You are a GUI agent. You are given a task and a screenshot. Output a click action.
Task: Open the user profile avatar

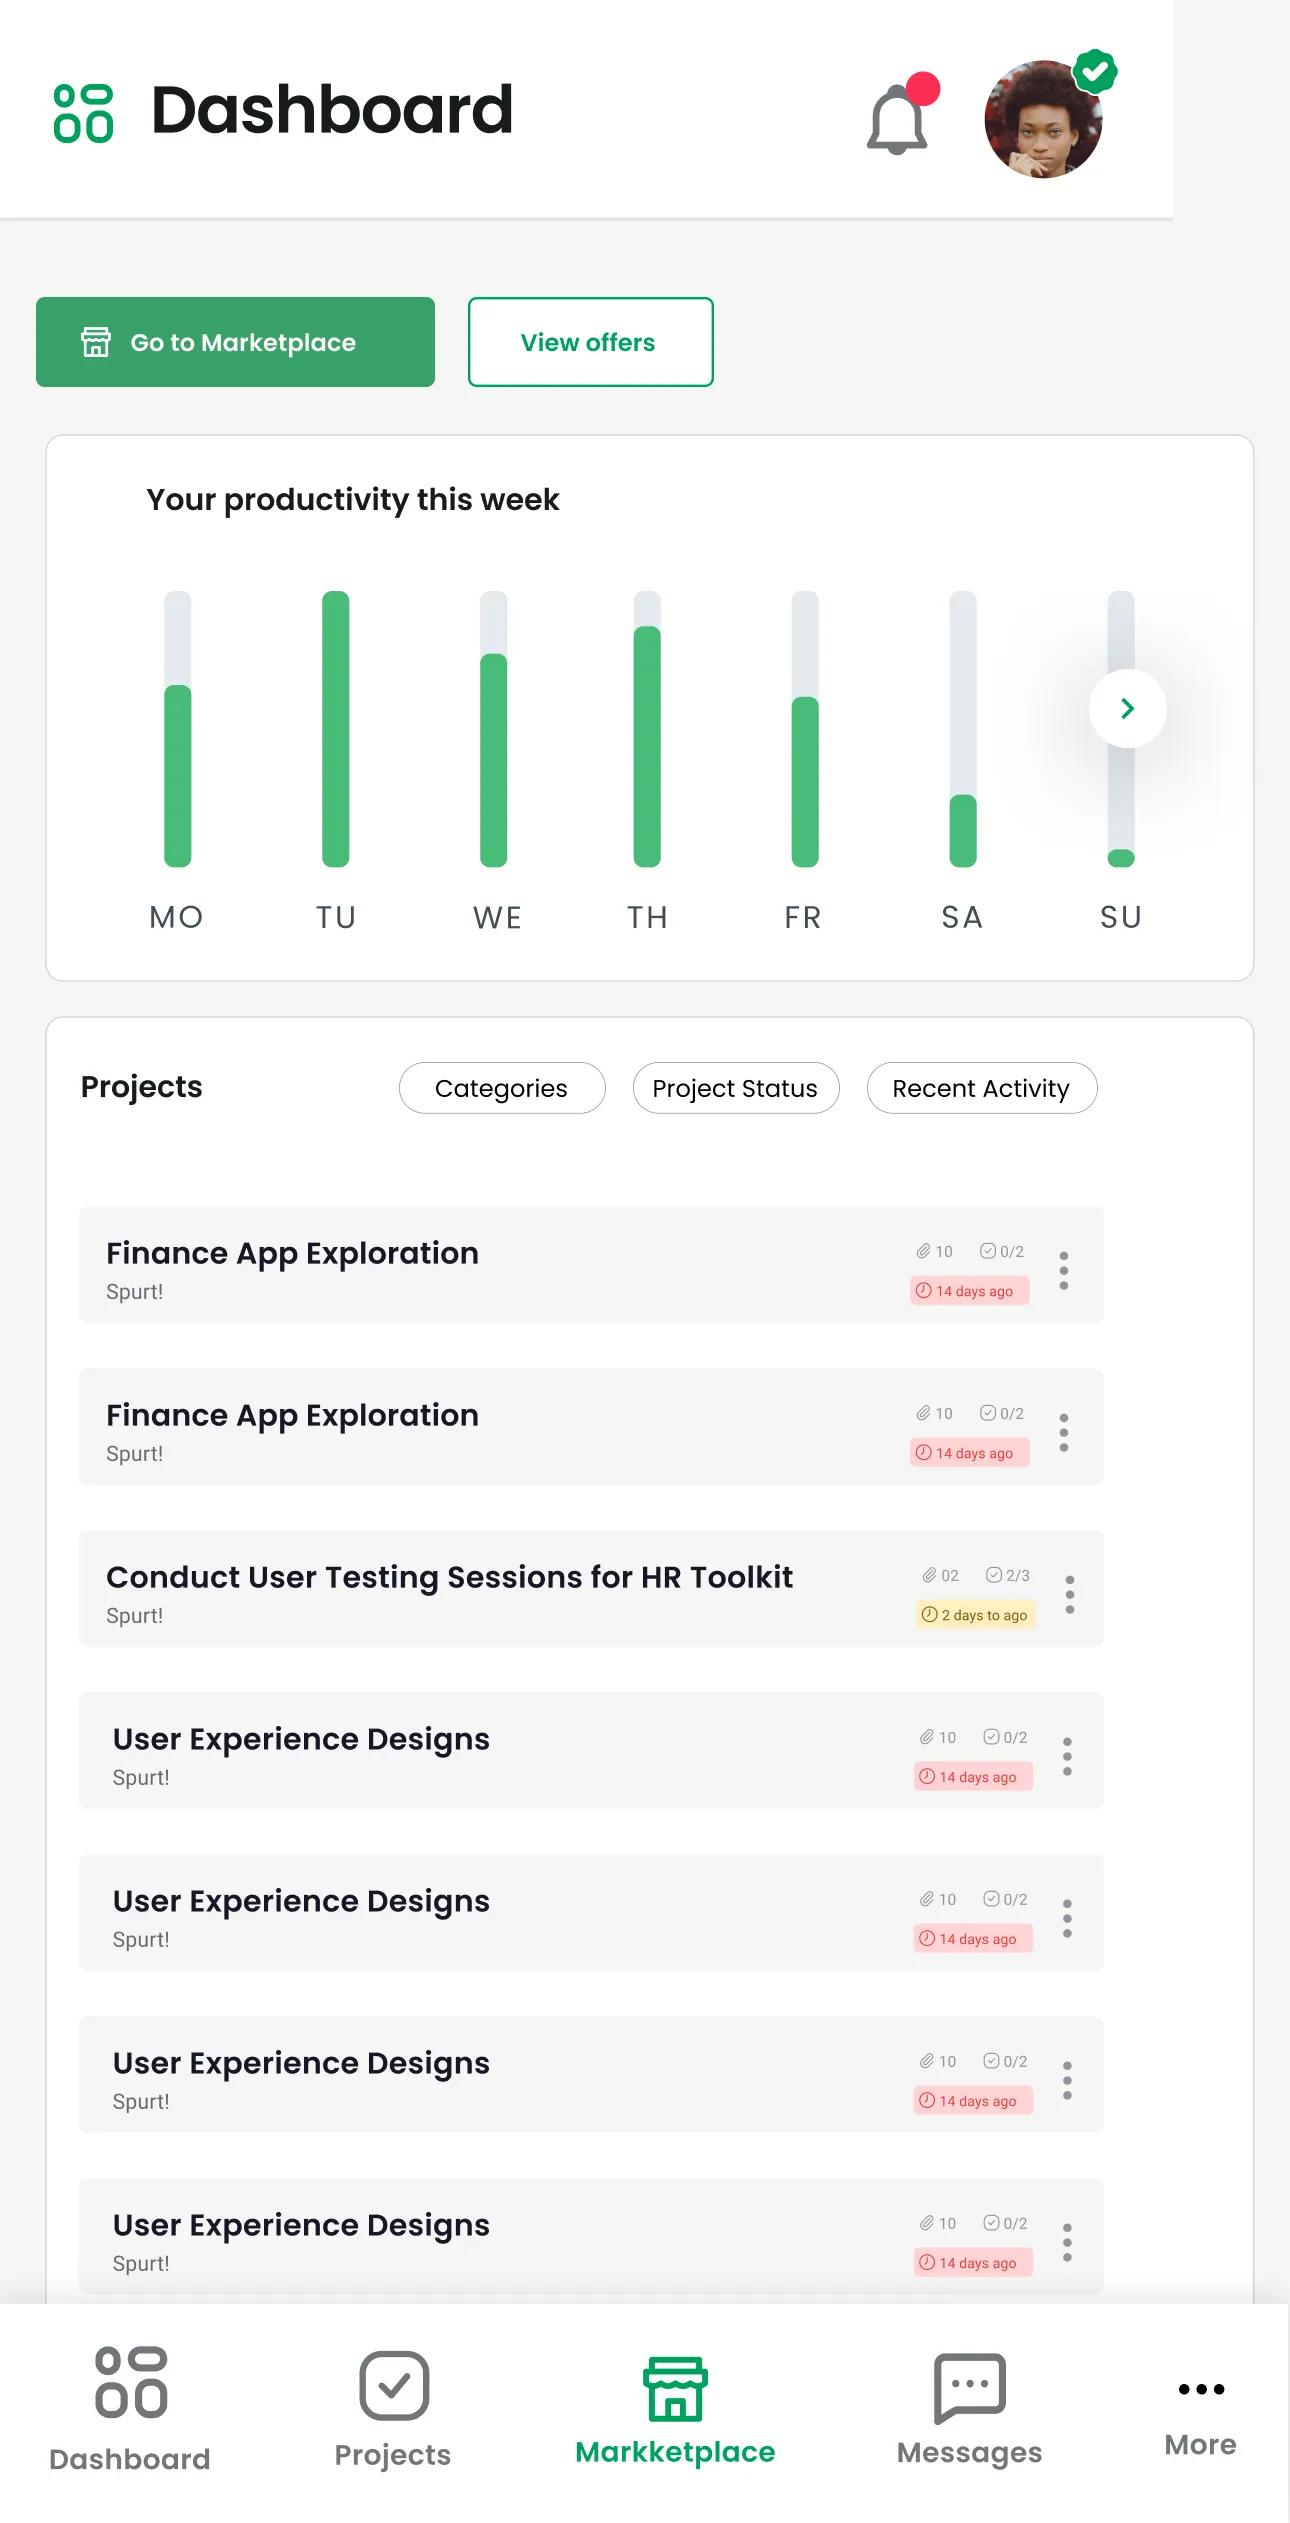coord(1043,120)
